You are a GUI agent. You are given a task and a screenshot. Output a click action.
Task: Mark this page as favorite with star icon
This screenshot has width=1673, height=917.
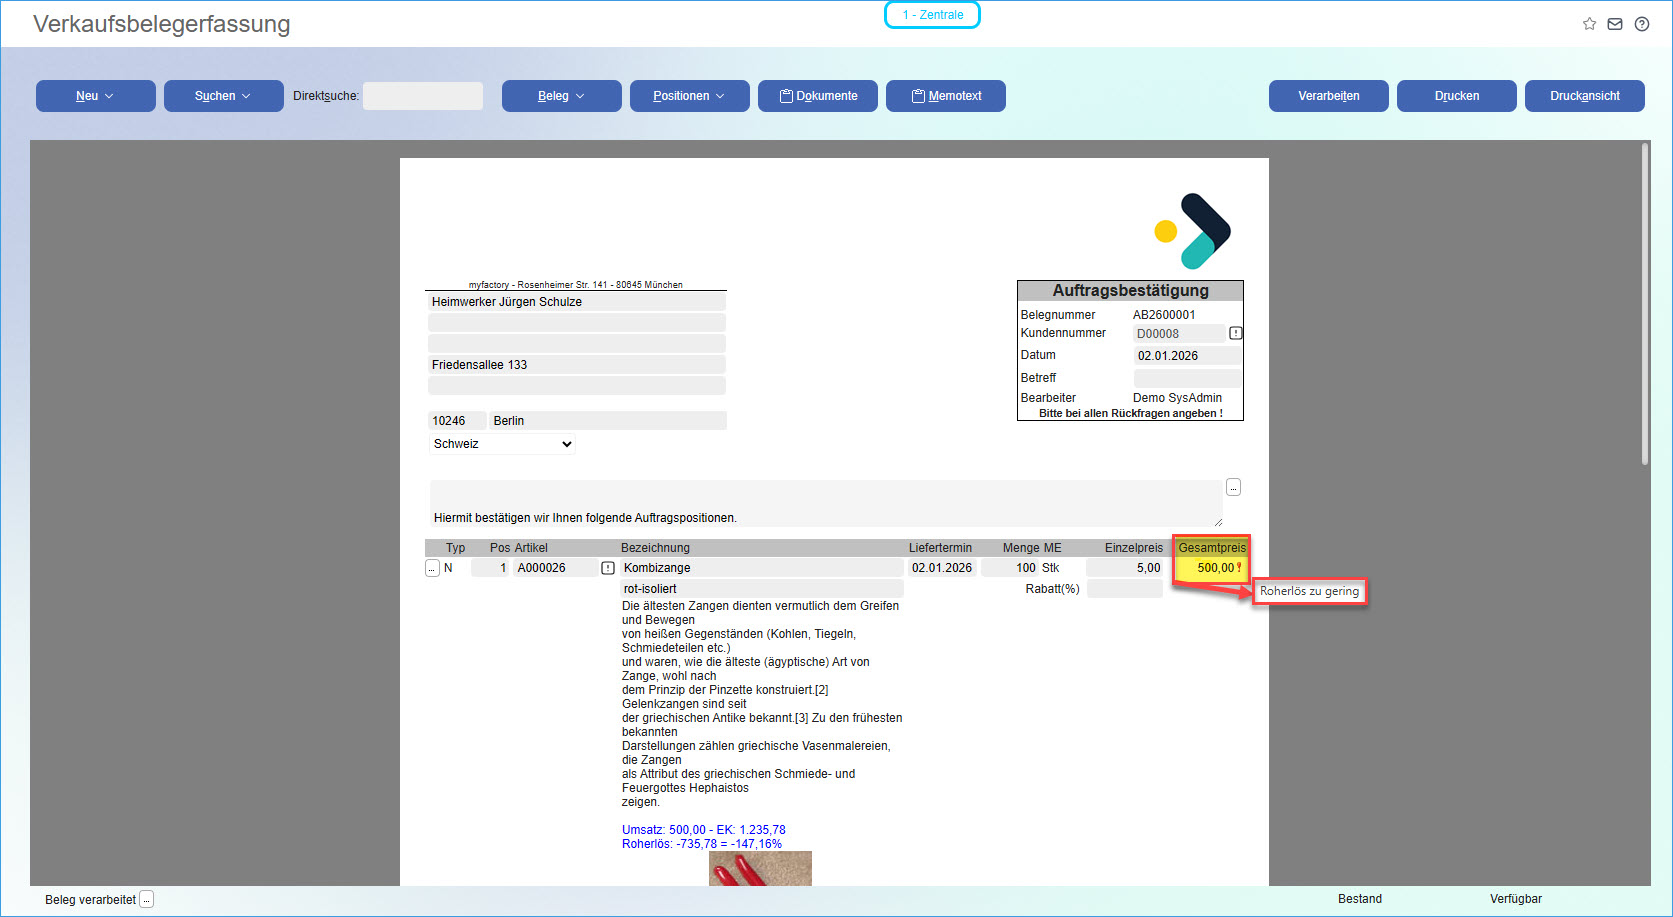(1589, 24)
